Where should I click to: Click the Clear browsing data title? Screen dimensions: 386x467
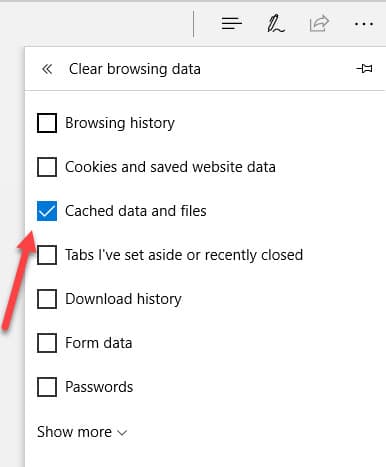click(135, 69)
